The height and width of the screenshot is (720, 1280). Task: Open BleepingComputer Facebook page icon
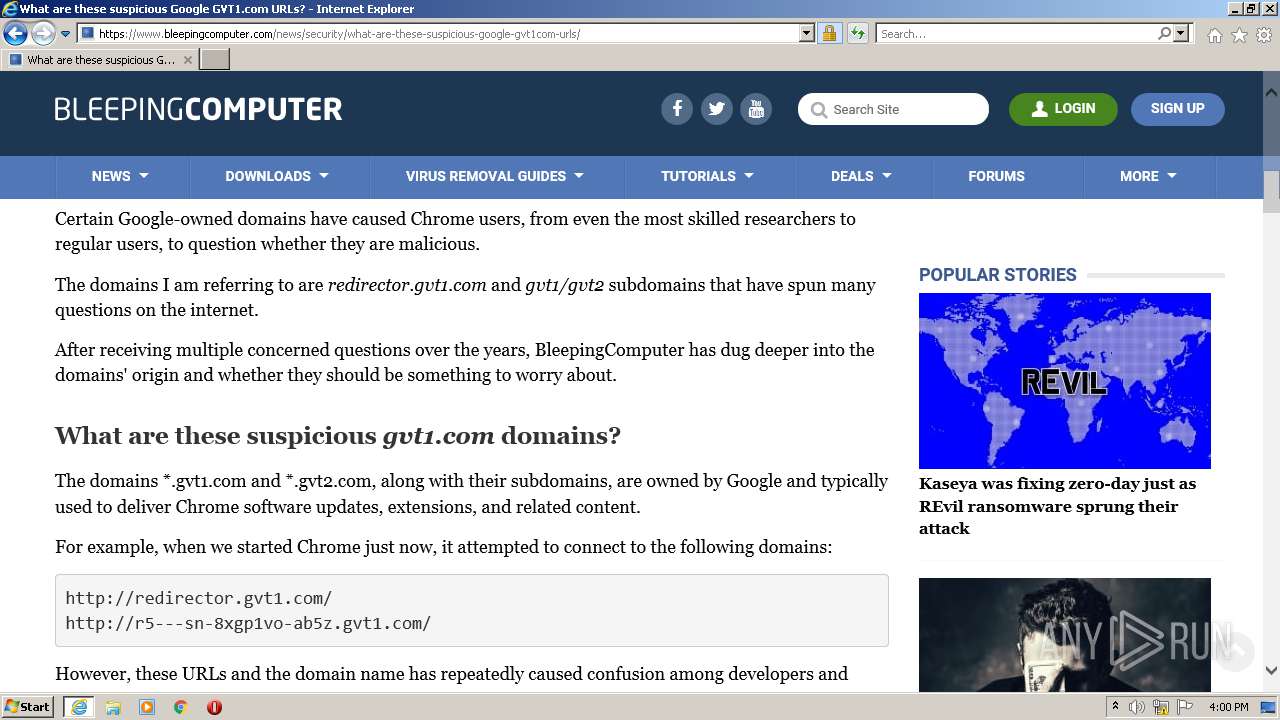(677, 109)
